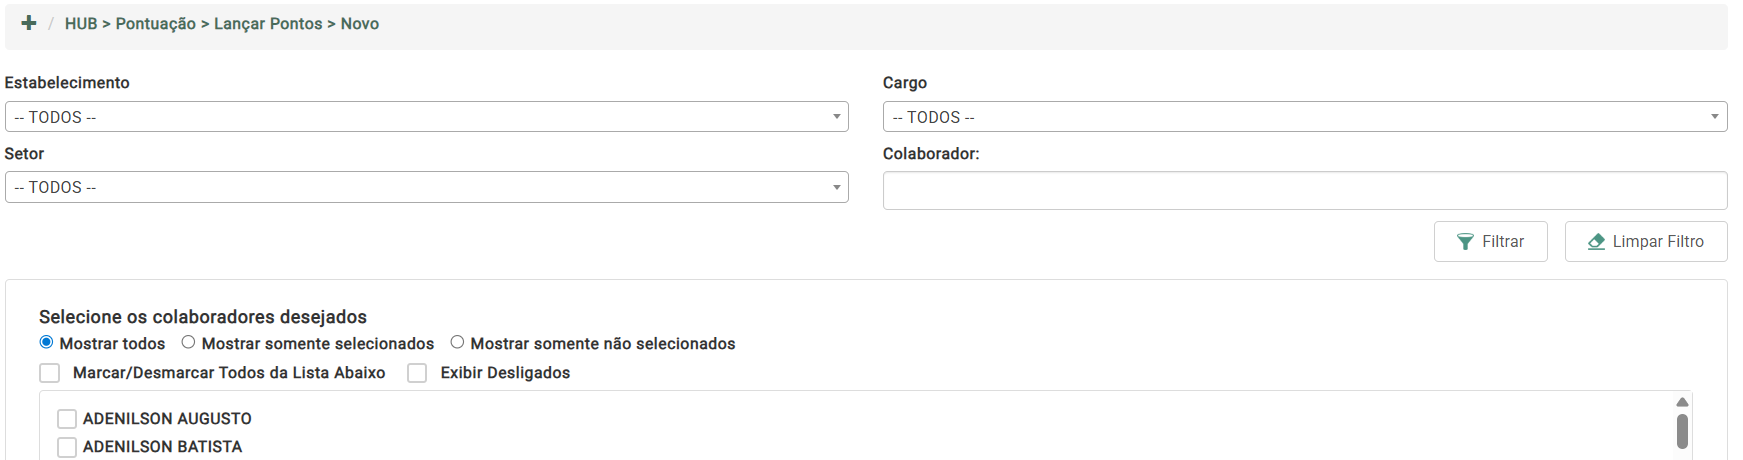The height and width of the screenshot is (460, 1743).
Task: Click the Filtrar button label
Action: pos(1502,242)
